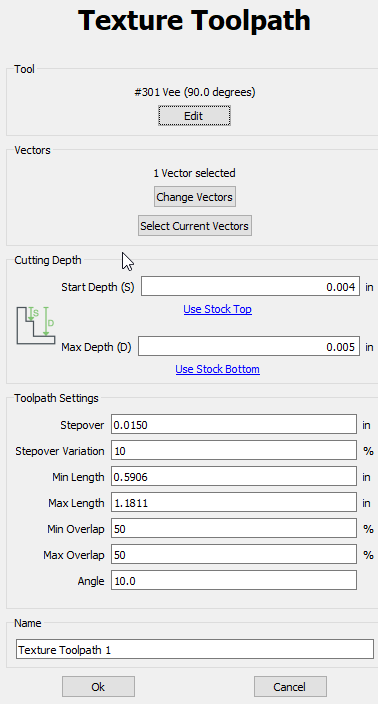Click the Angle input field
This screenshot has height=704, width=378.
point(234,580)
